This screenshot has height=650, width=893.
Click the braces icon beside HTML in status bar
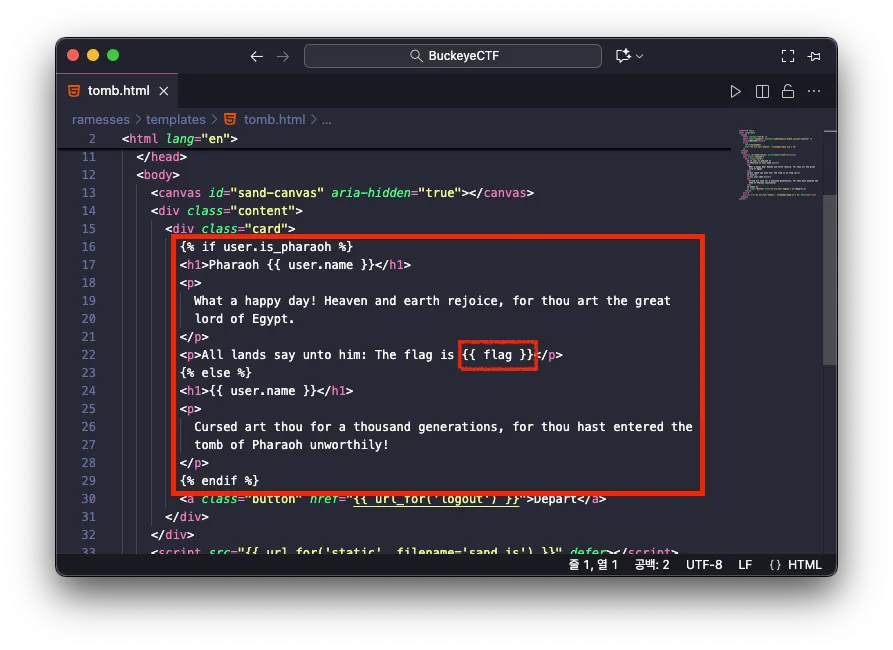coord(775,565)
